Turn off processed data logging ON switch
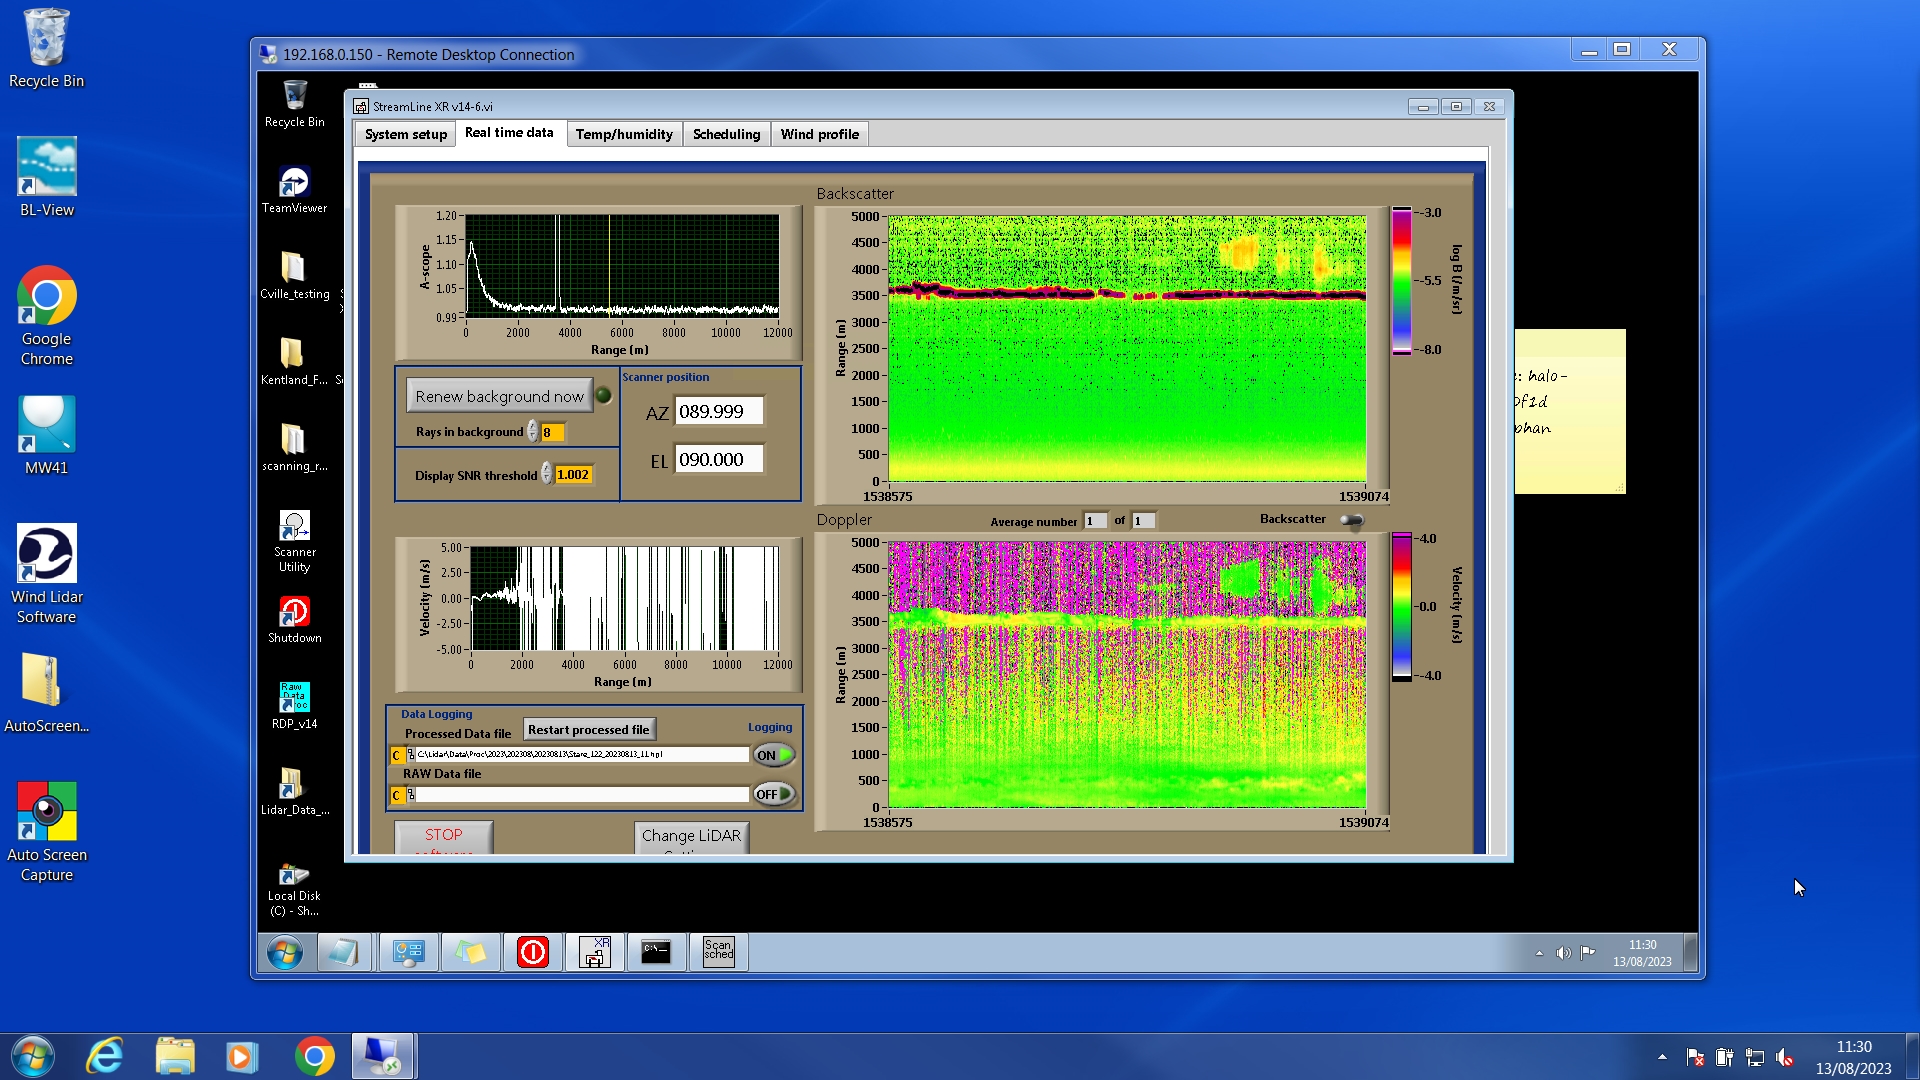The width and height of the screenshot is (1920, 1080). coord(774,755)
